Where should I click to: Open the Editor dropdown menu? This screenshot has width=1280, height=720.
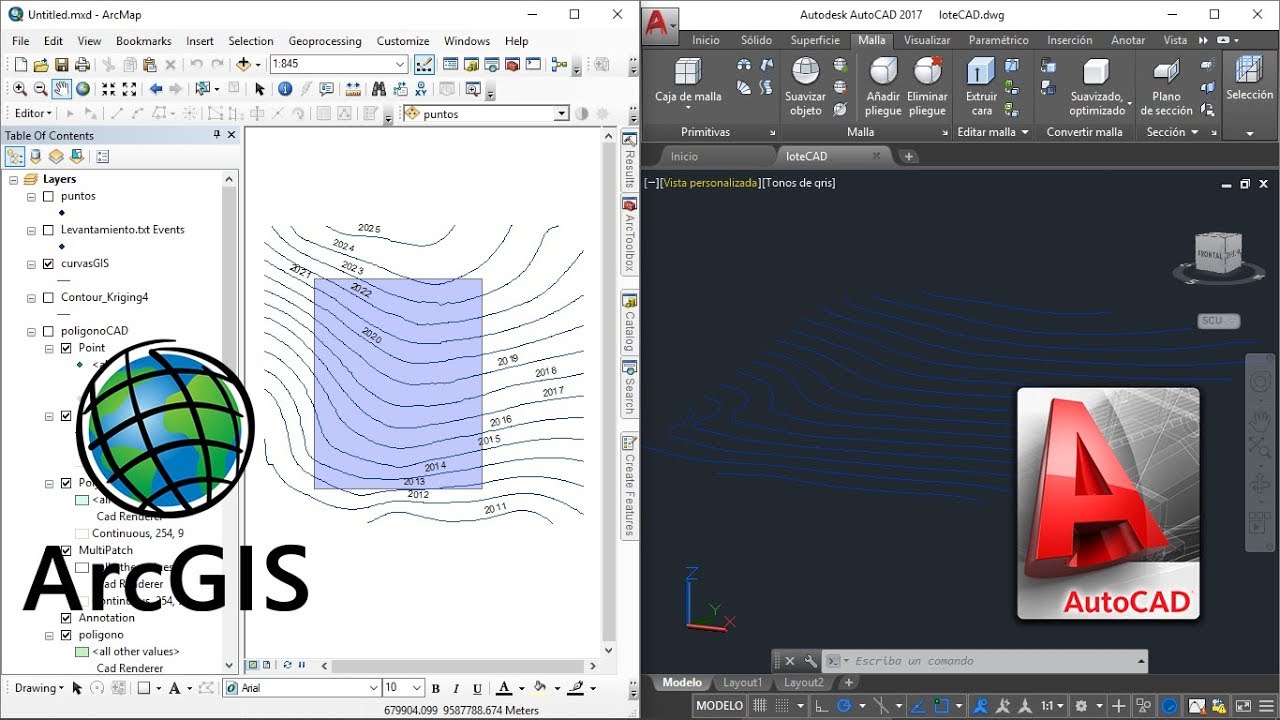(x=35, y=114)
